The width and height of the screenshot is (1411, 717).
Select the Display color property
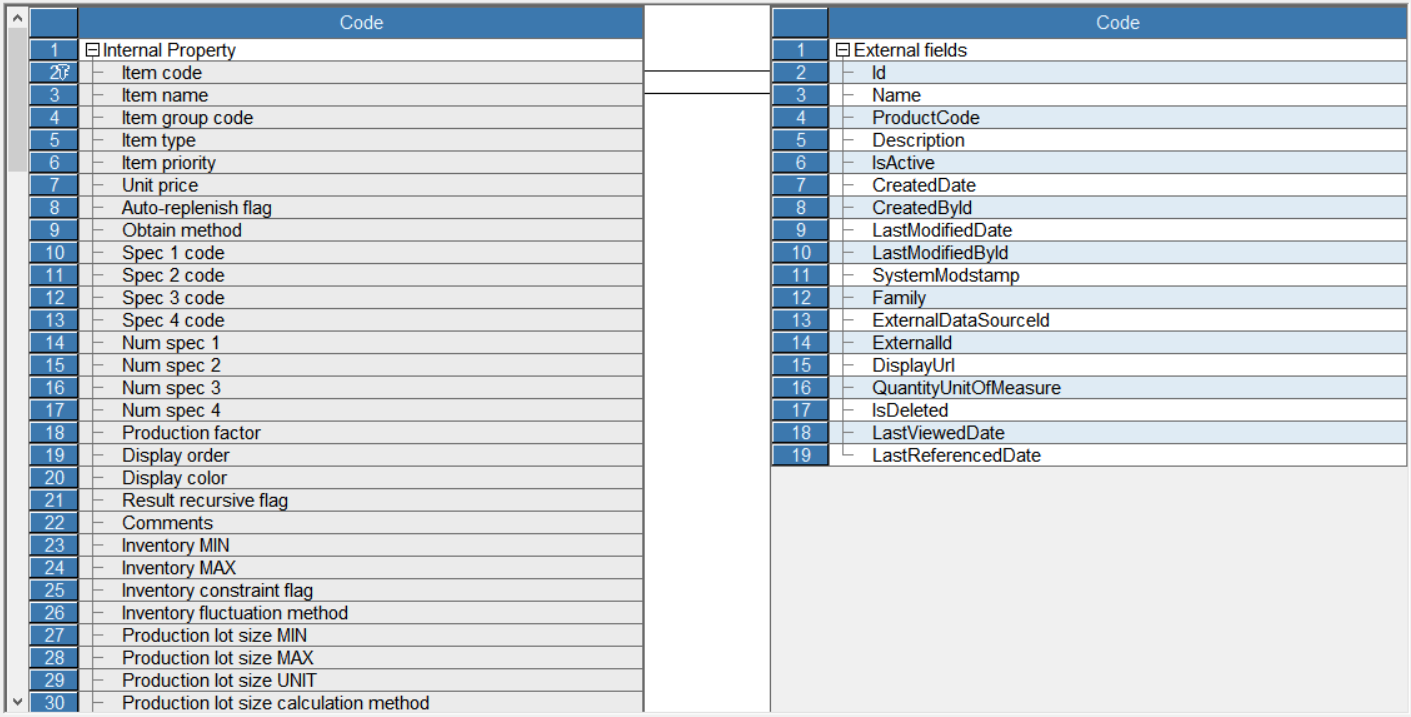click(x=174, y=478)
